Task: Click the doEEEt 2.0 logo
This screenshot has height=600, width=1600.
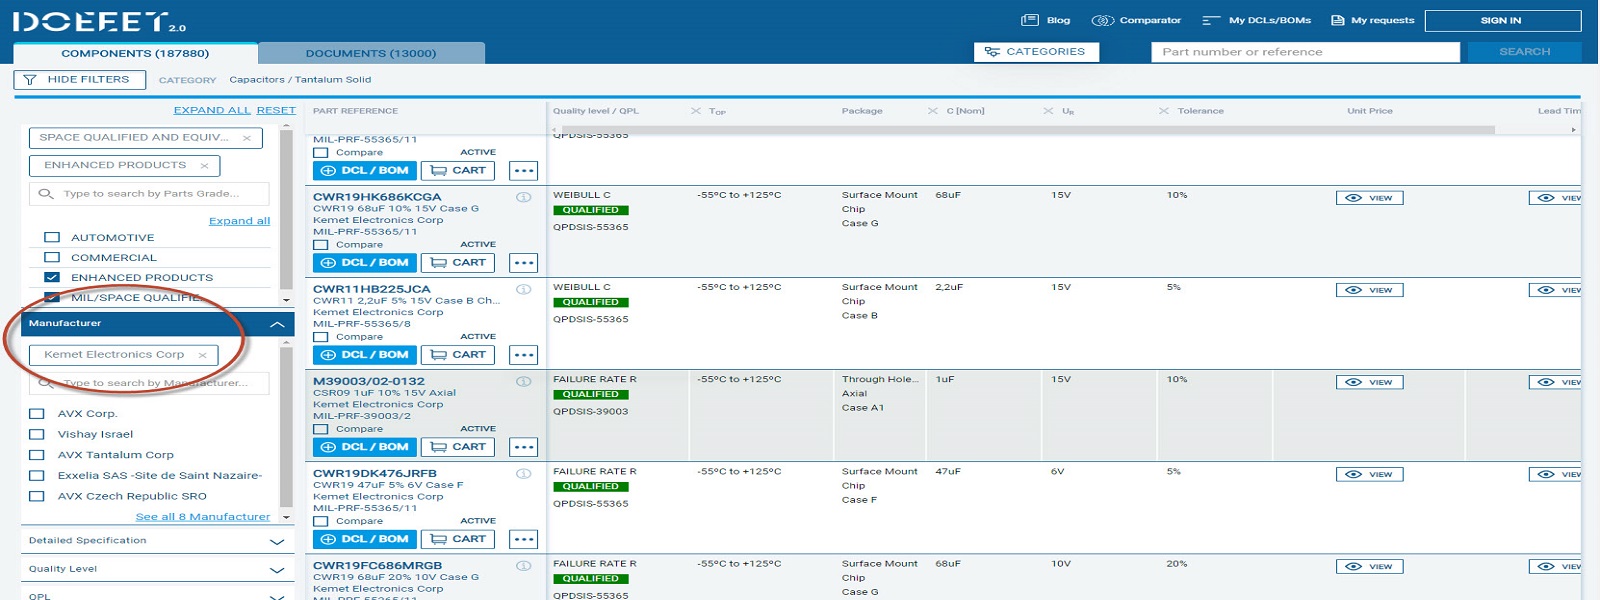Action: click(x=99, y=22)
